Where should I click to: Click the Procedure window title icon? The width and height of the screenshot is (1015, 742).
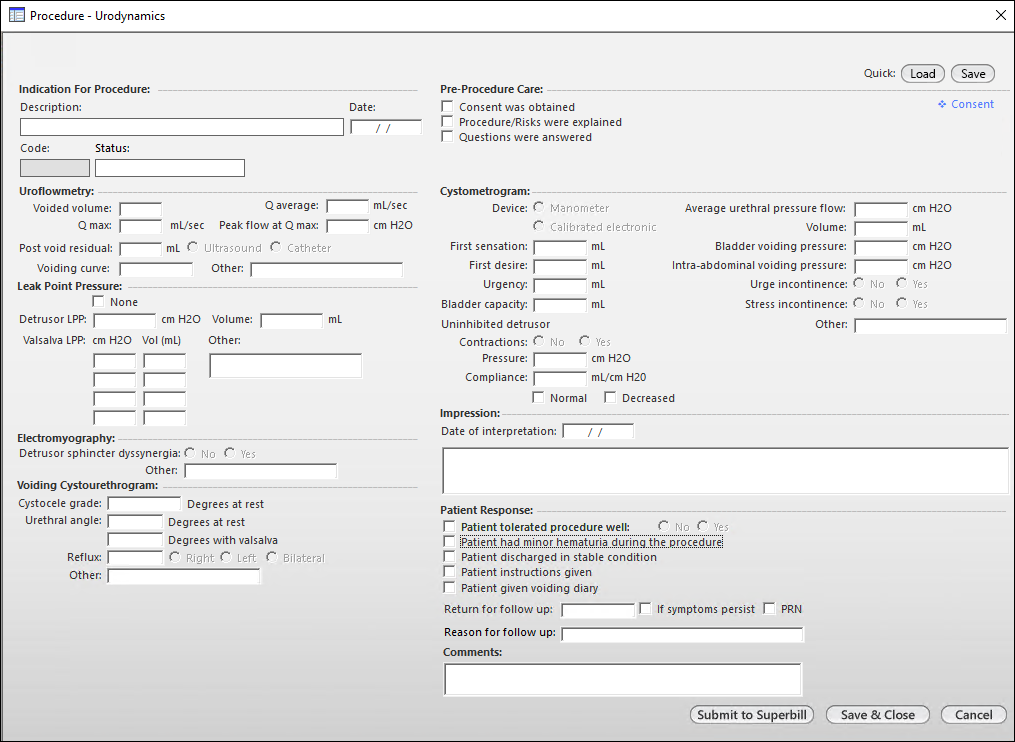[x=17, y=16]
